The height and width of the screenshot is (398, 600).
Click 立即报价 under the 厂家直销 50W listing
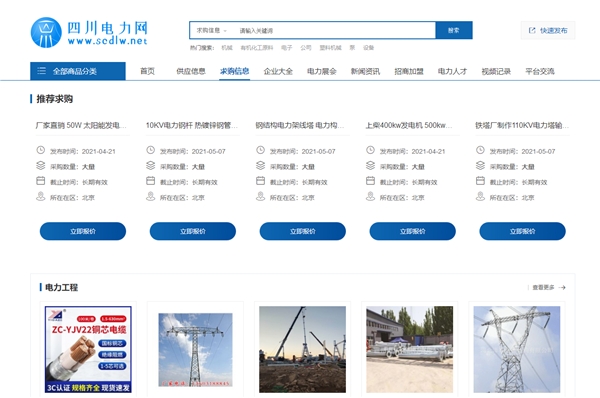click(x=83, y=231)
